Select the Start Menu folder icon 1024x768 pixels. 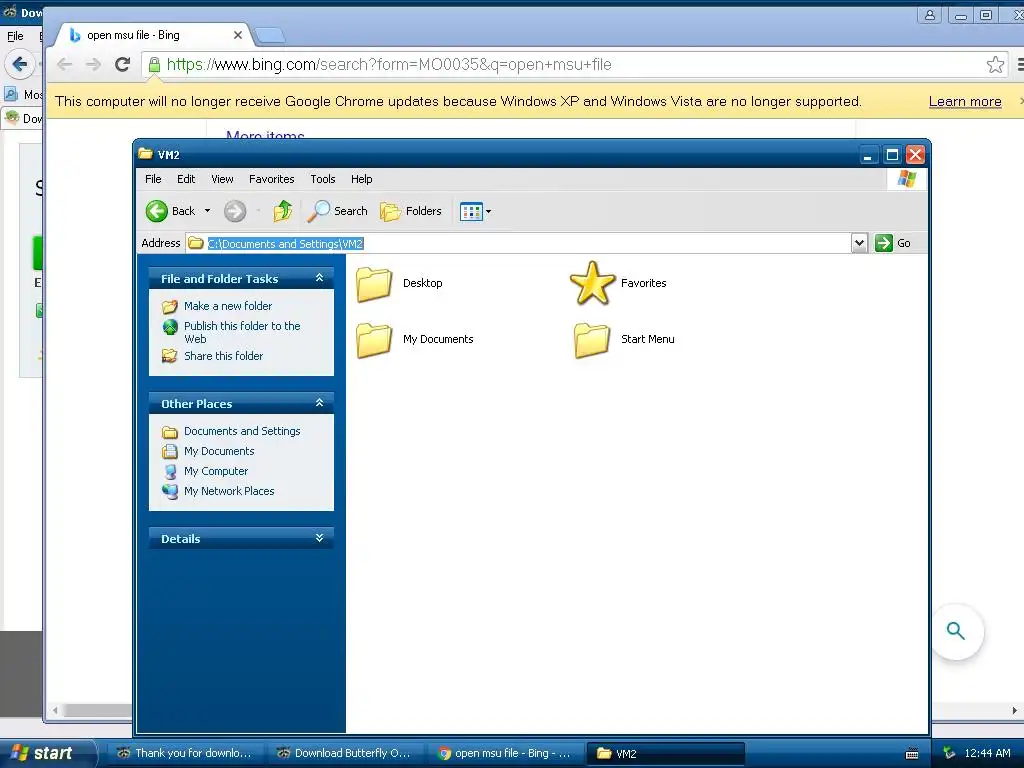592,340
